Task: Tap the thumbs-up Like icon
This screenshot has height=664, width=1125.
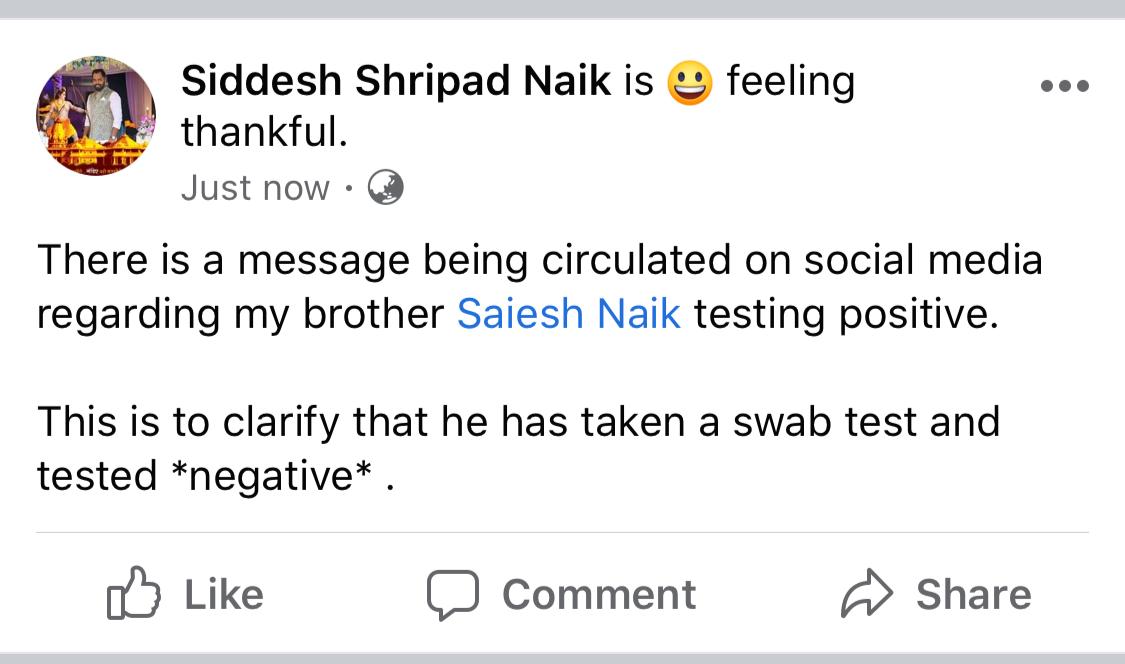Action: pyautogui.click(x=133, y=593)
